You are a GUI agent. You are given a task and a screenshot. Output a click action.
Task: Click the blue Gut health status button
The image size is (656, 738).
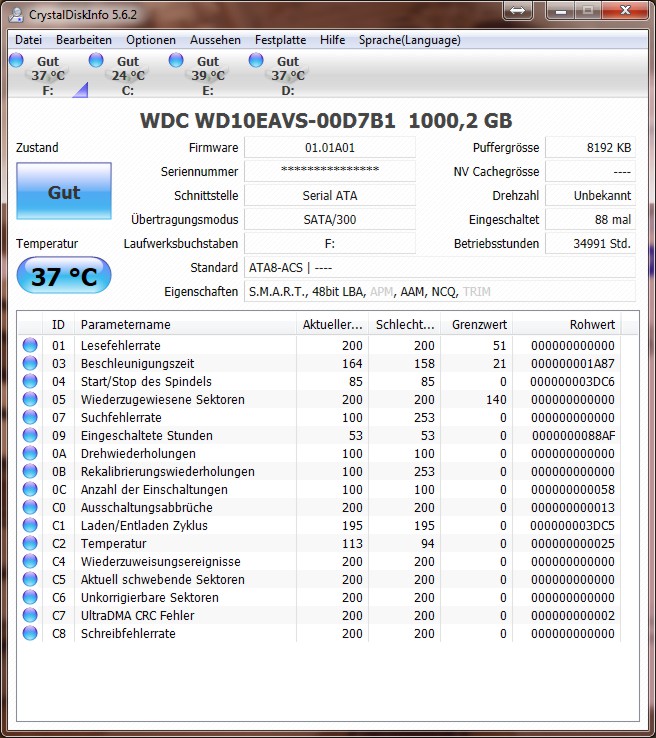click(x=64, y=191)
